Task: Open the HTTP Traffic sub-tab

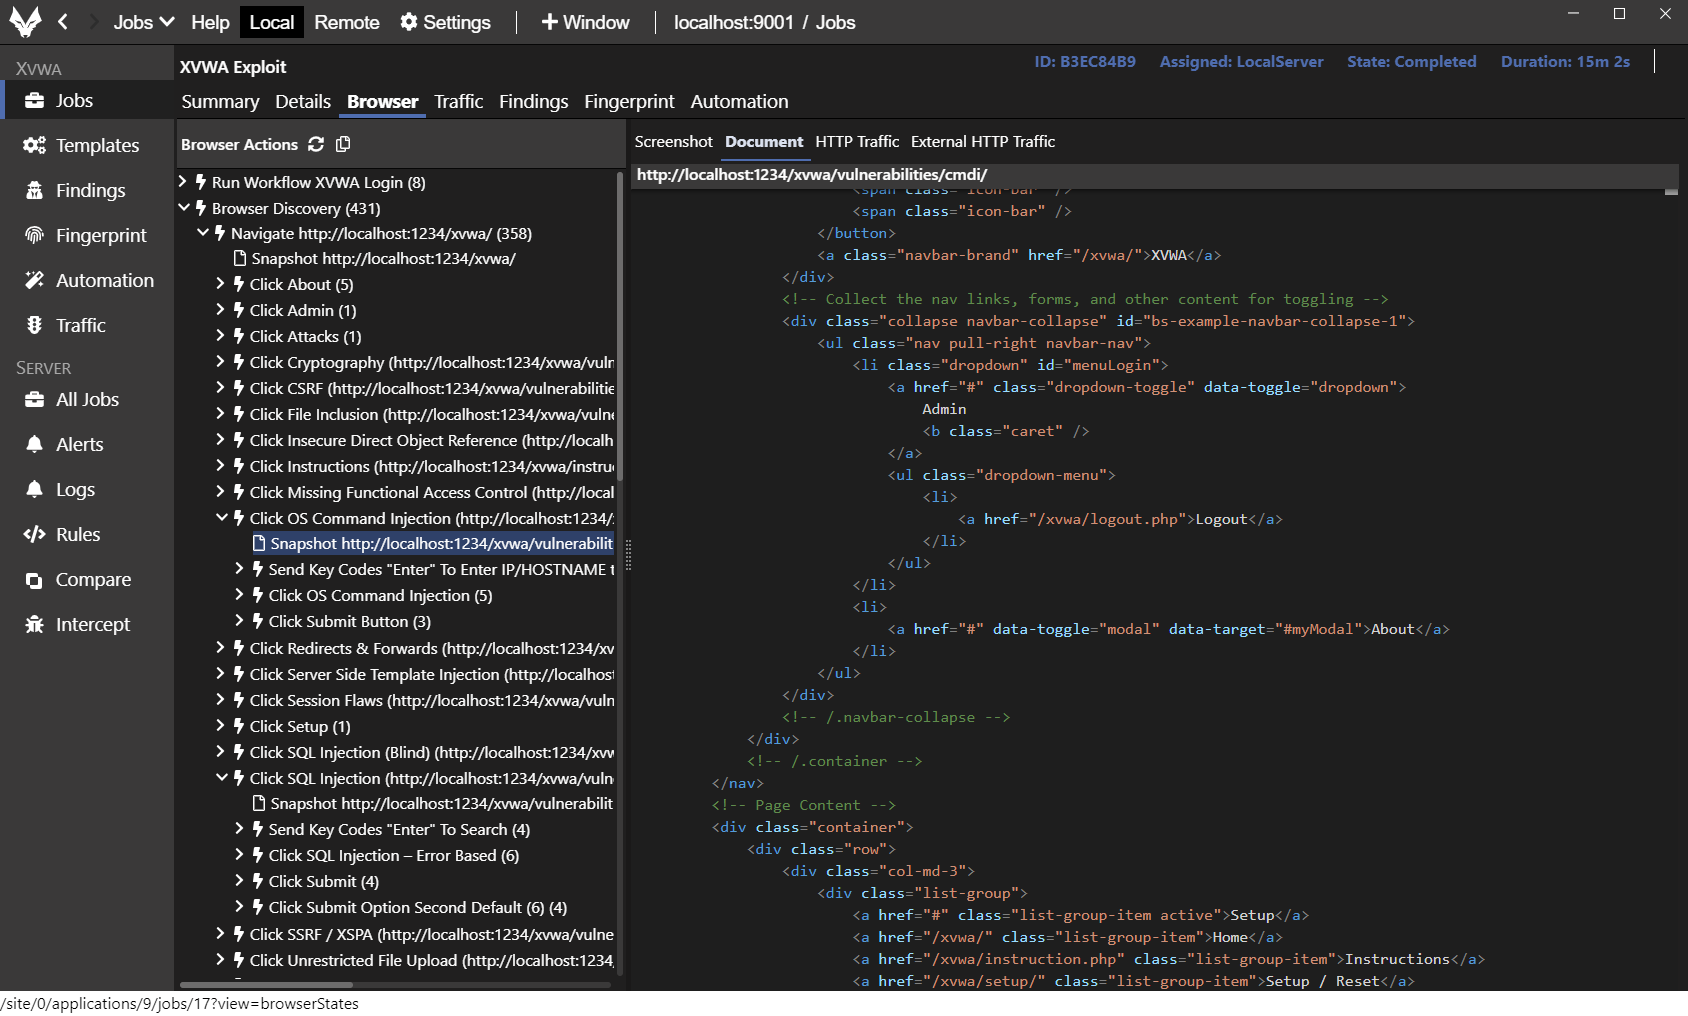Action: [x=856, y=142]
